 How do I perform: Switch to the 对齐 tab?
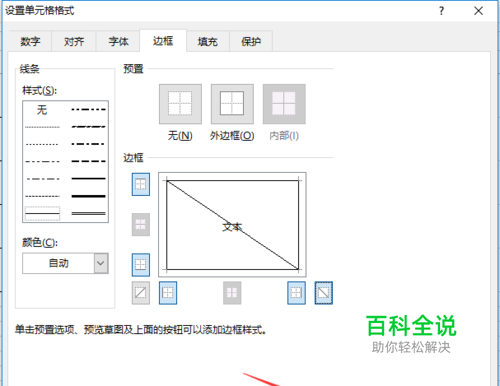tap(74, 41)
